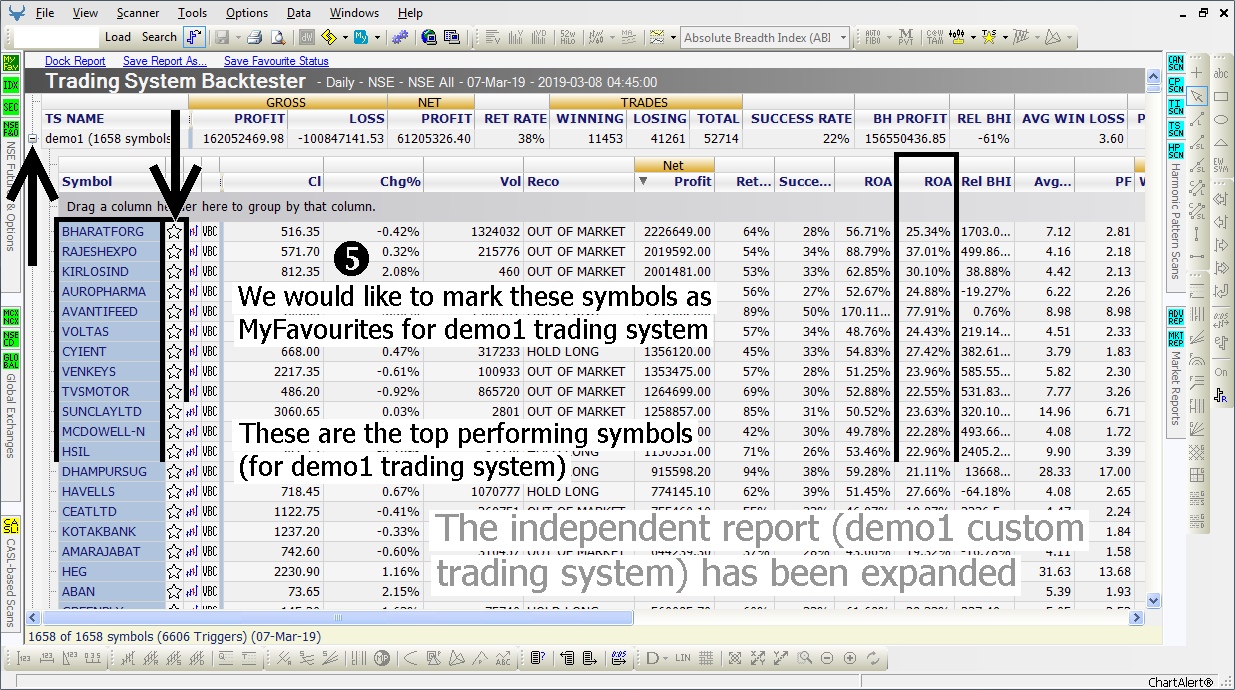This screenshot has width=1235, height=690.
Task: Click the 52W Hi/Lo toolbar icon
Action: 567,37
